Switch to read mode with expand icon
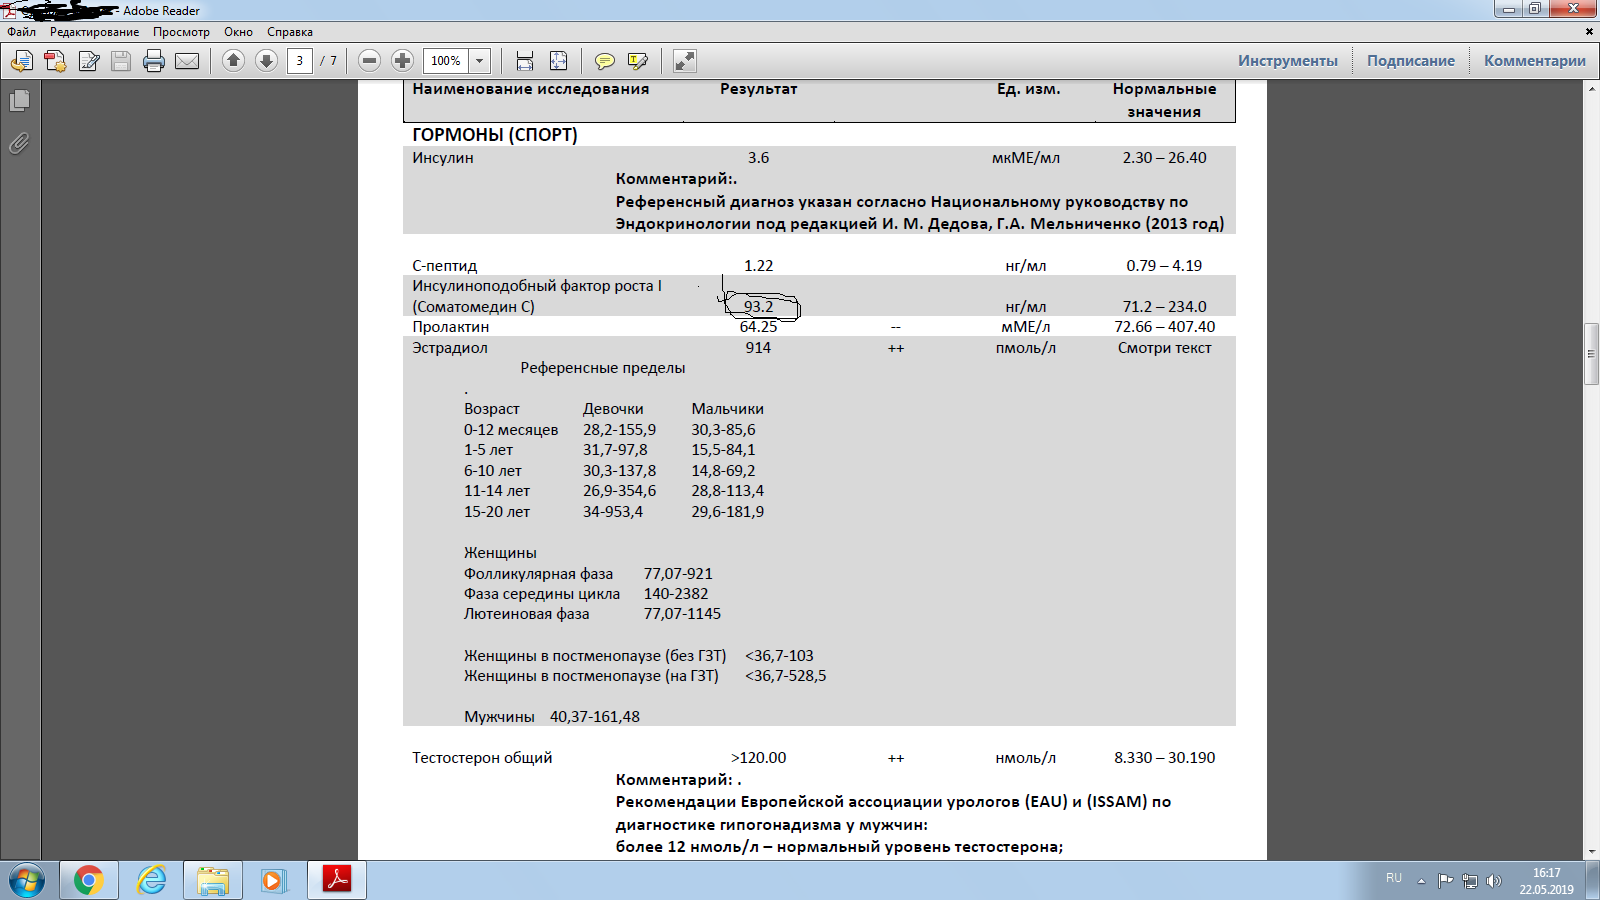Image resolution: width=1600 pixels, height=900 pixels. pyautogui.click(x=685, y=61)
